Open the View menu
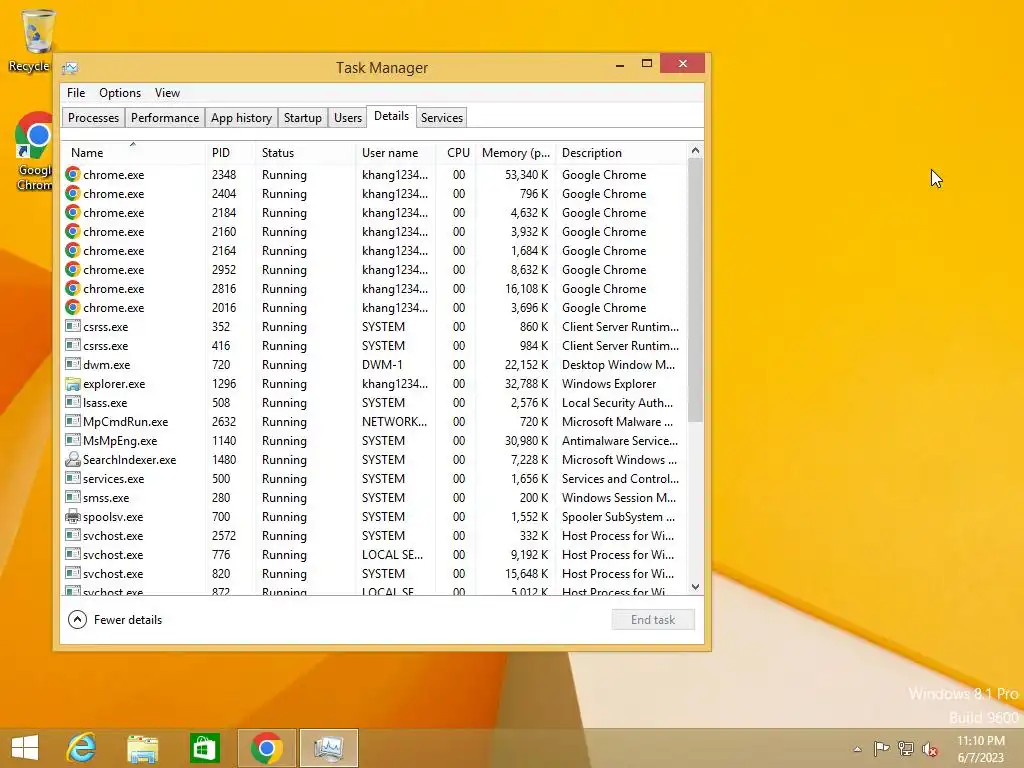This screenshot has width=1024, height=768. pyautogui.click(x=167, y=93)
